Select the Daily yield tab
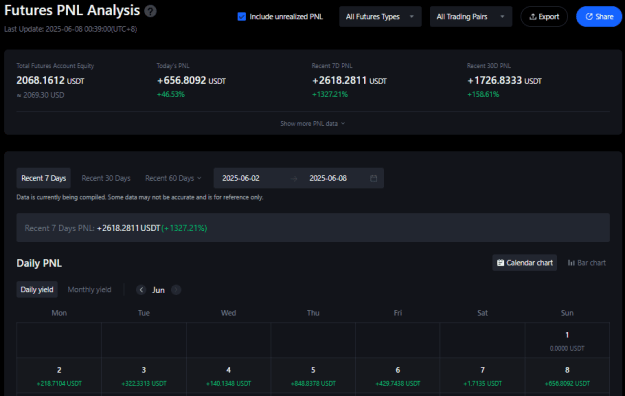This screenshot has width=625, height=396. (37, 290)
